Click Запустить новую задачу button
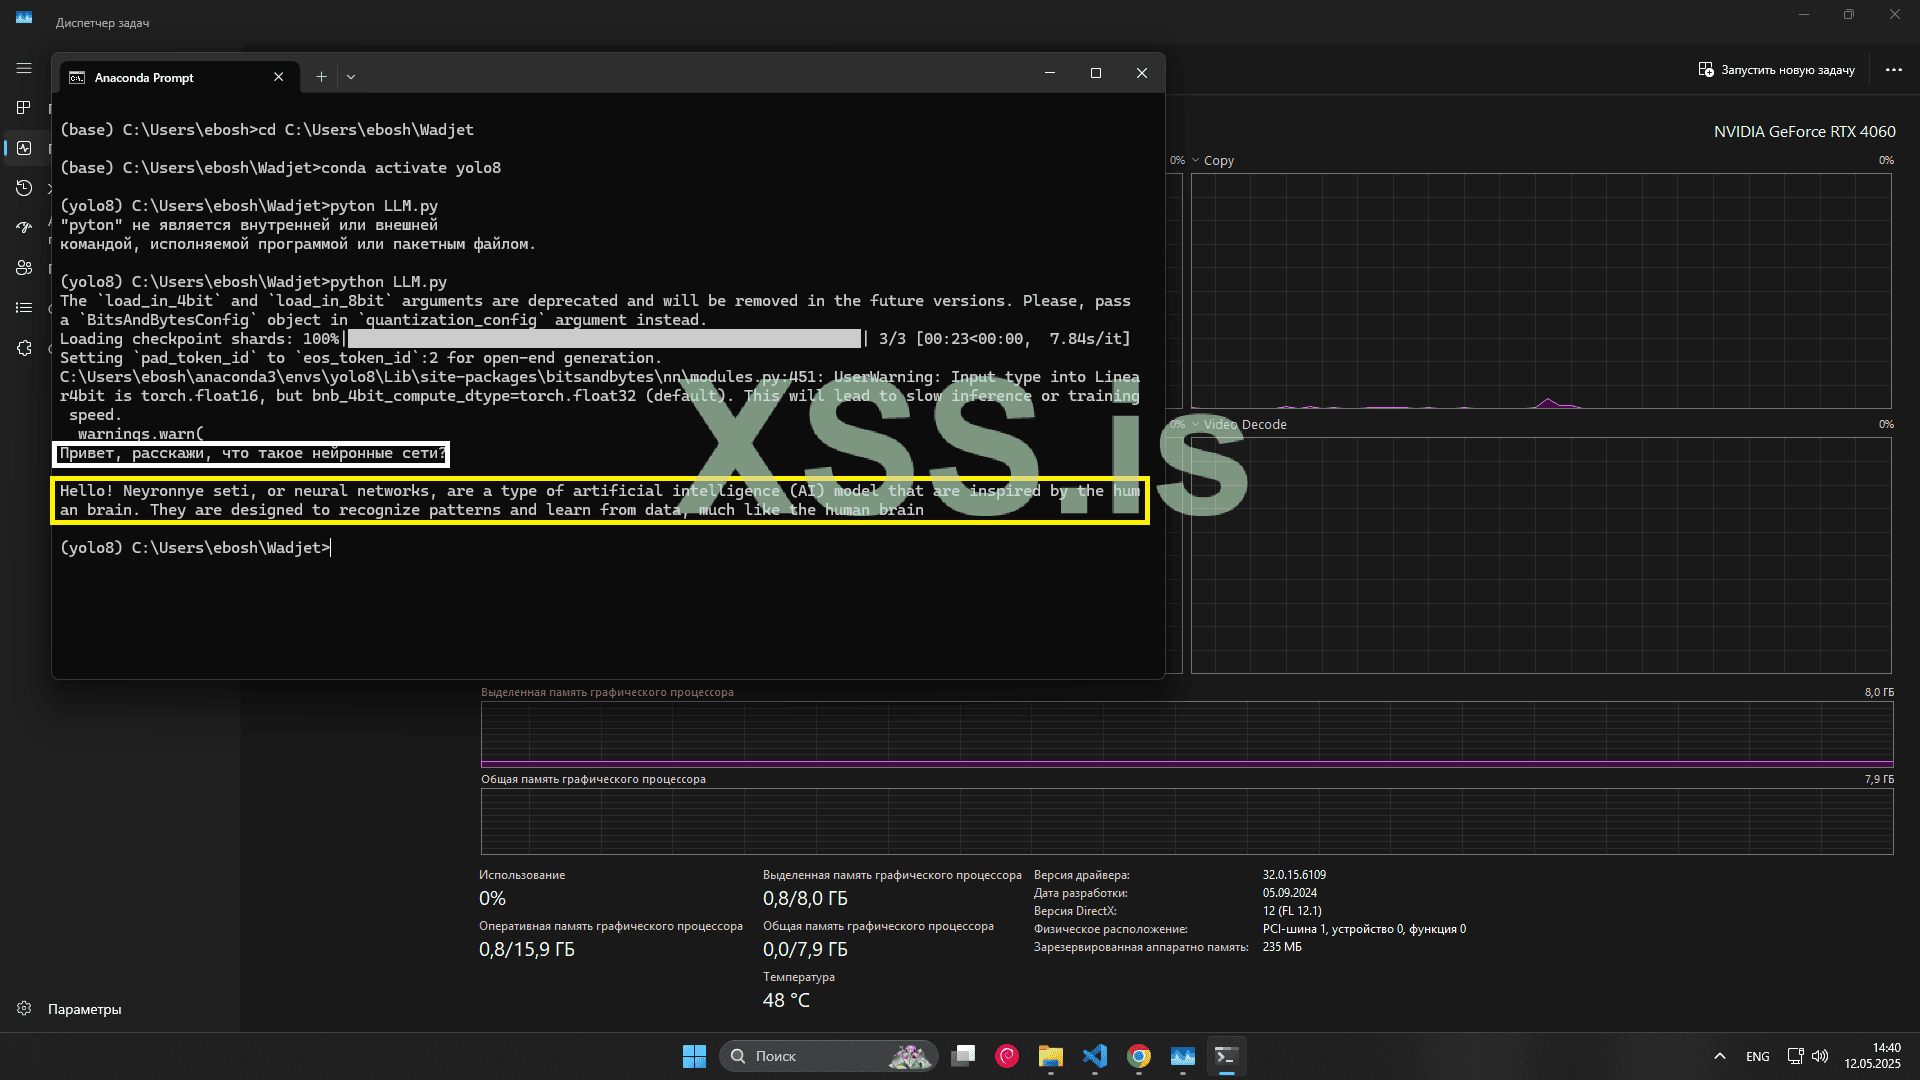The image size is (1920, 1080). tap(1776, 70)
